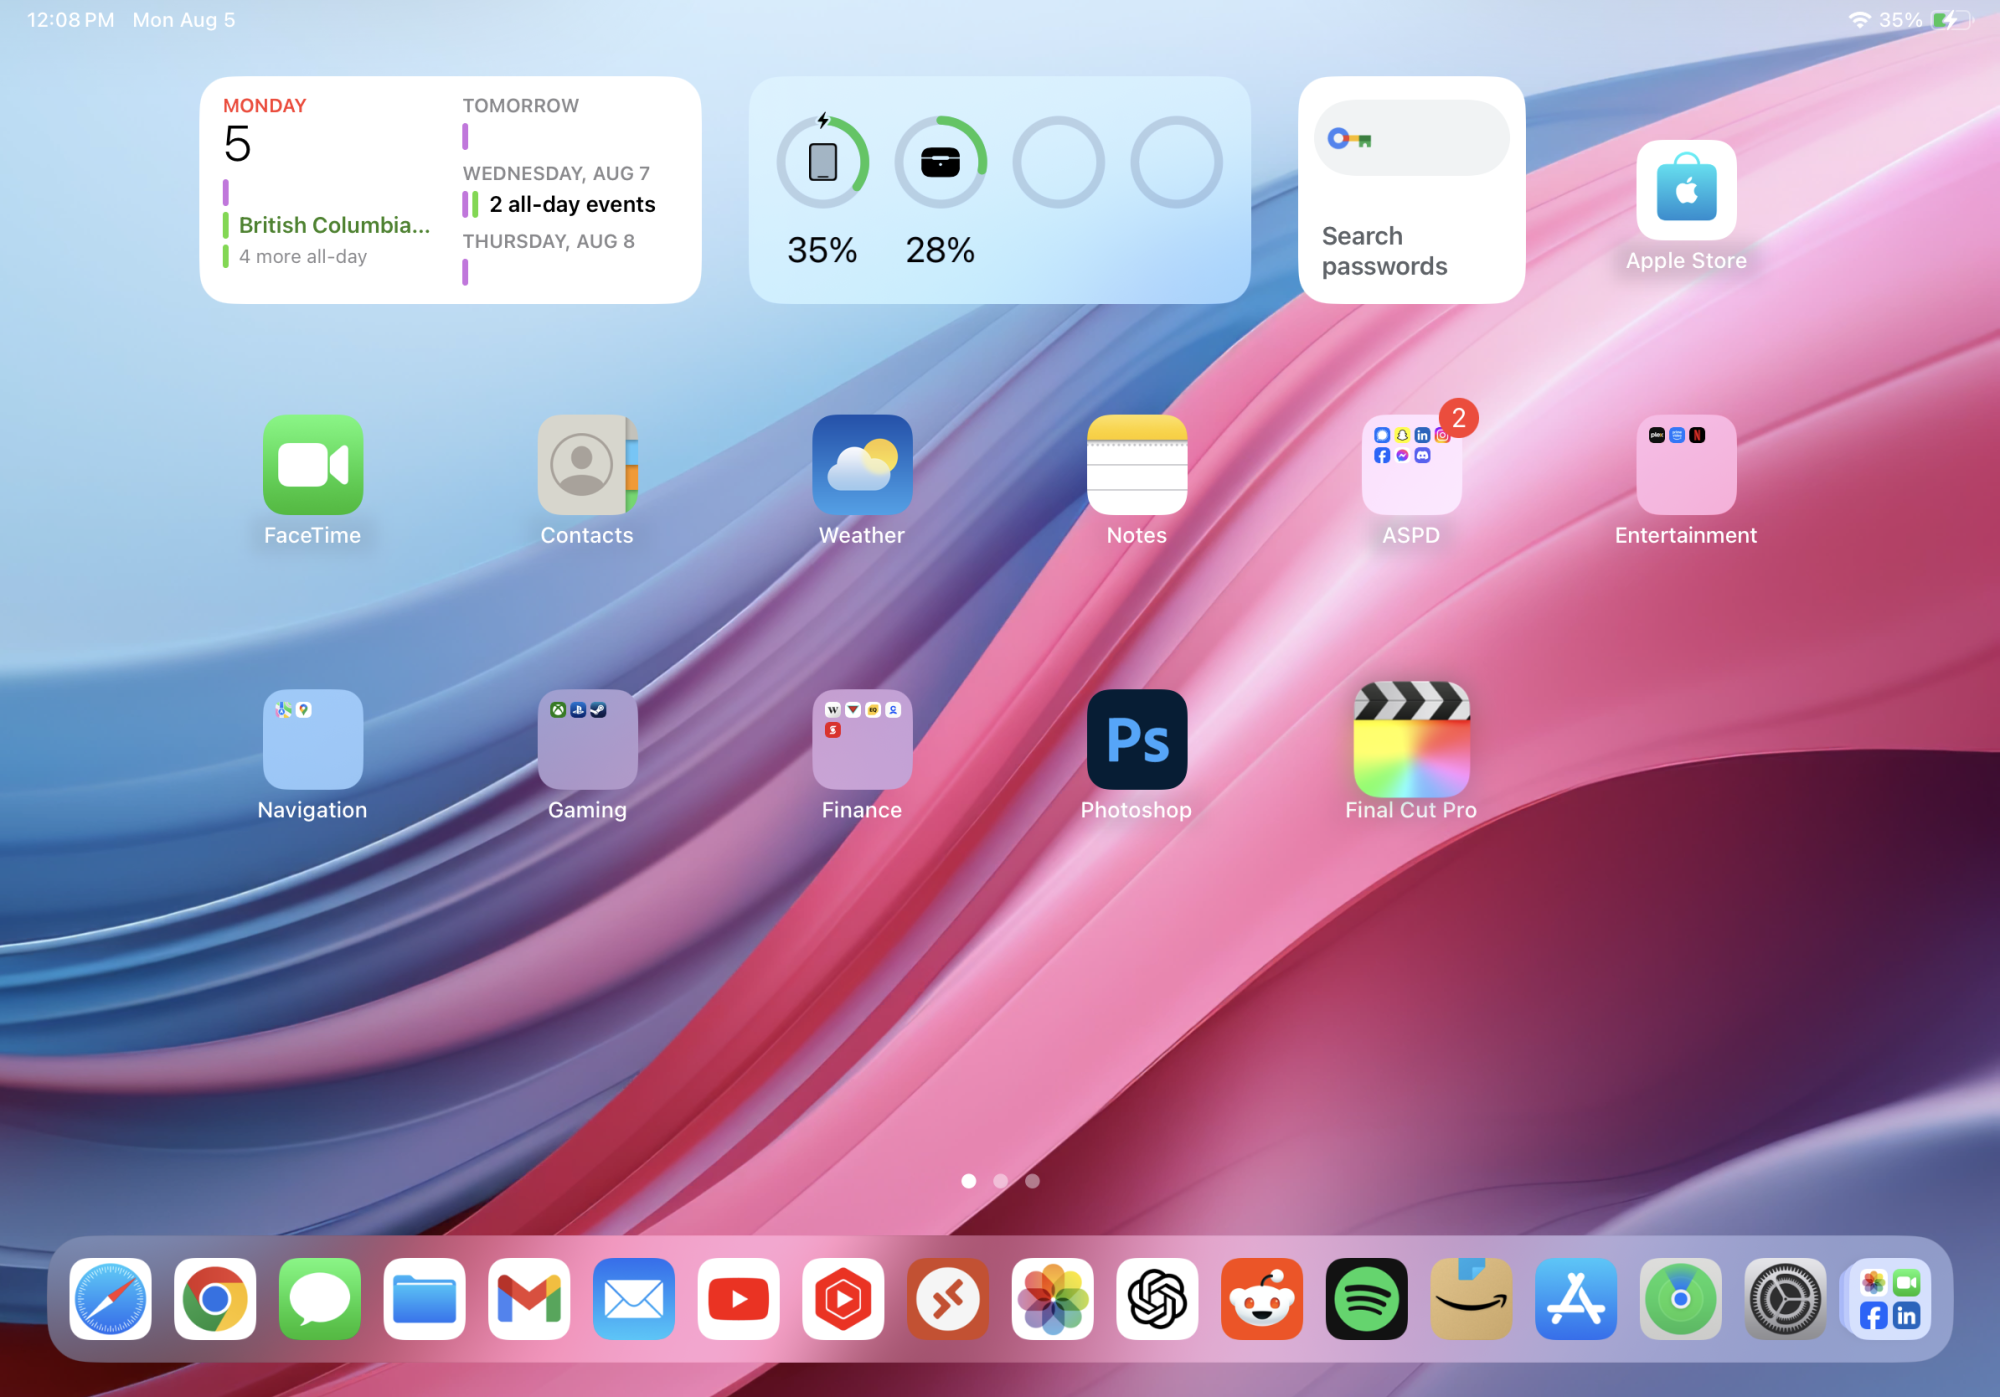This screenshot has width=2000, height=1397.
Task: Open the App Library in the dock
Action: click(1889, 1299)
